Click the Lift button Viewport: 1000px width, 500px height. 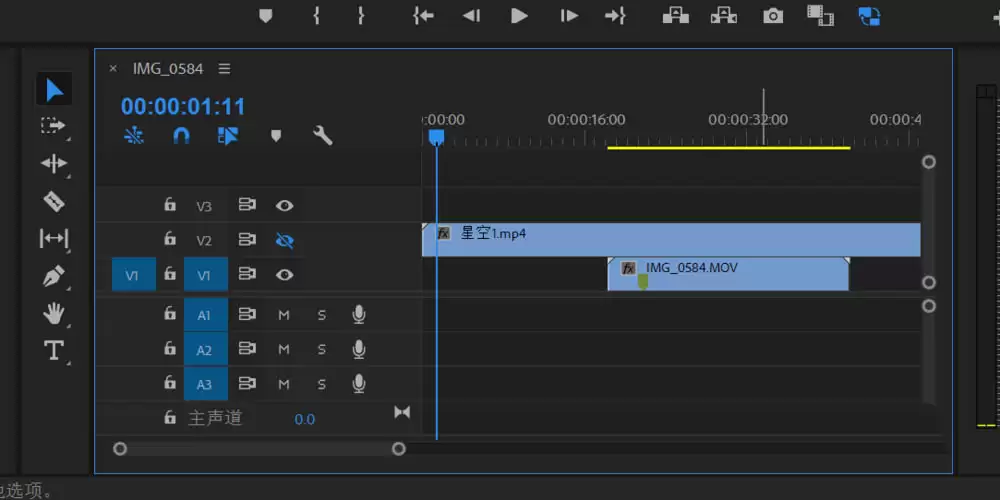point(675,16)
